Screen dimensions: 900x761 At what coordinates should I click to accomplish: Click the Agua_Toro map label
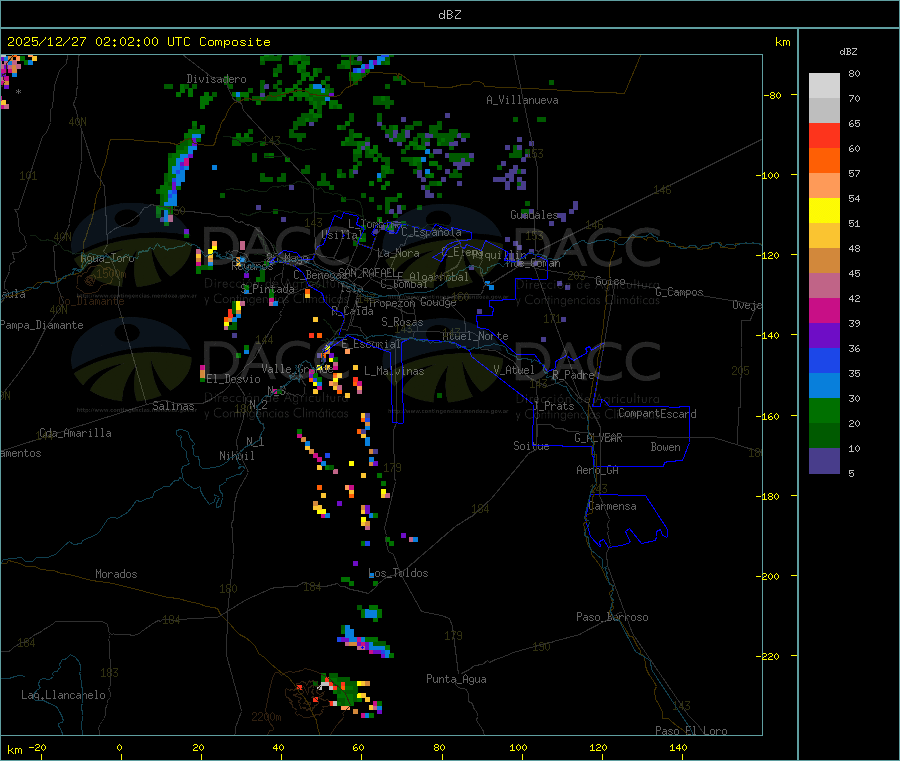coord(107,258)
